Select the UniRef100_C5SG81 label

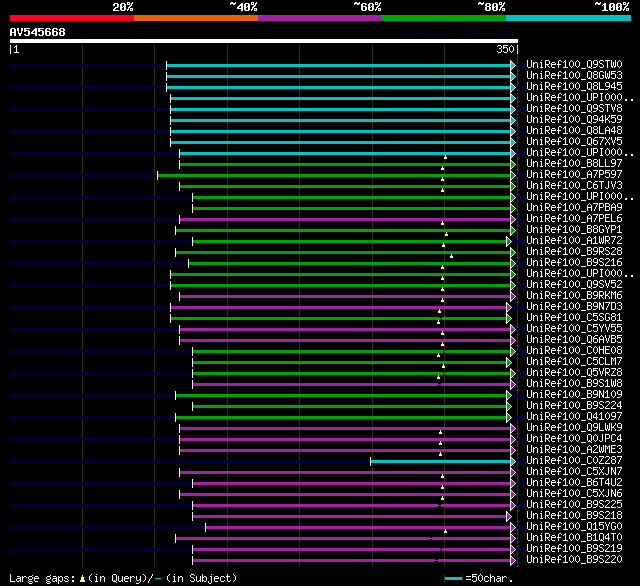[574, 318]
